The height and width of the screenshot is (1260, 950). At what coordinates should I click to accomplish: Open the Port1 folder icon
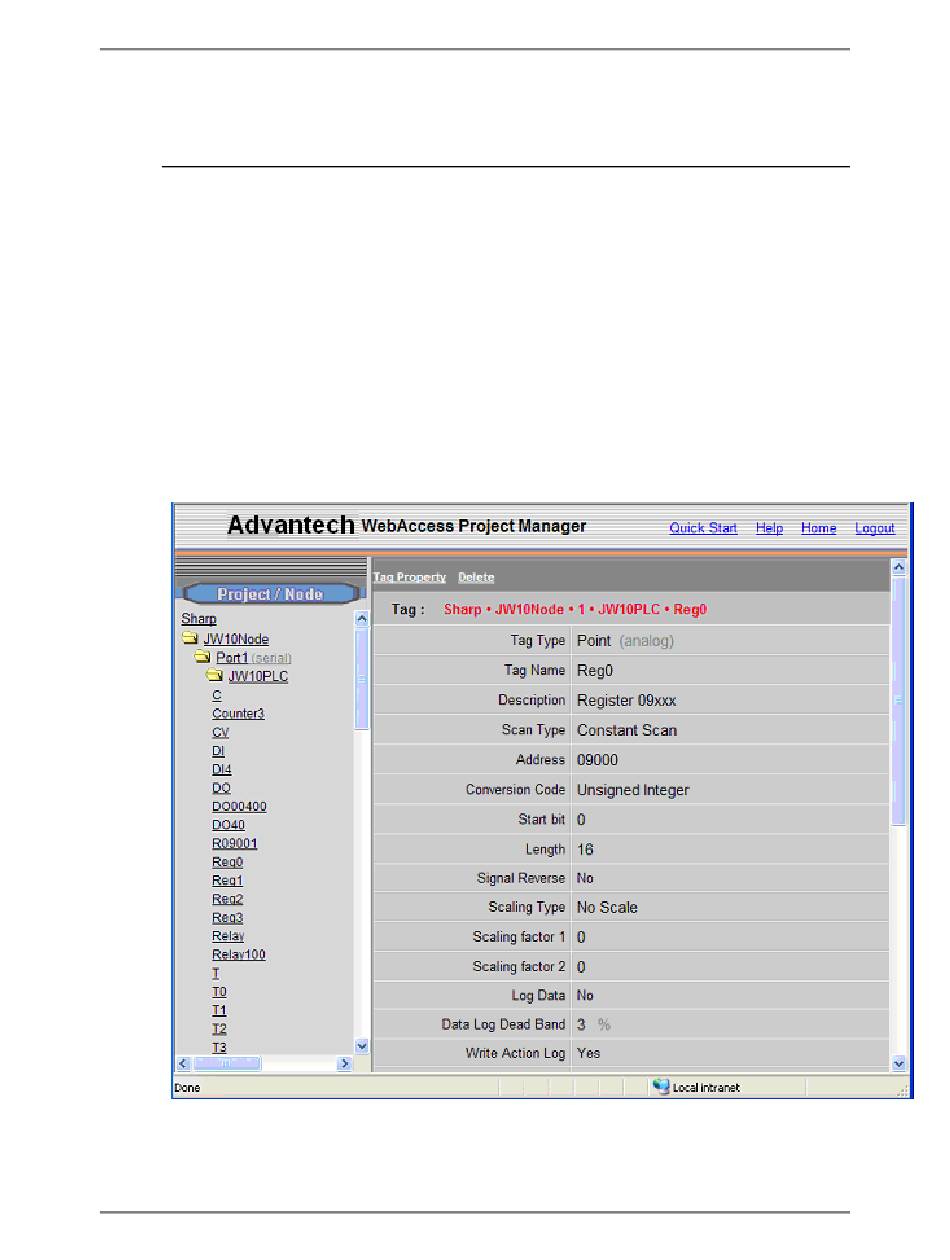pos(202,657)
